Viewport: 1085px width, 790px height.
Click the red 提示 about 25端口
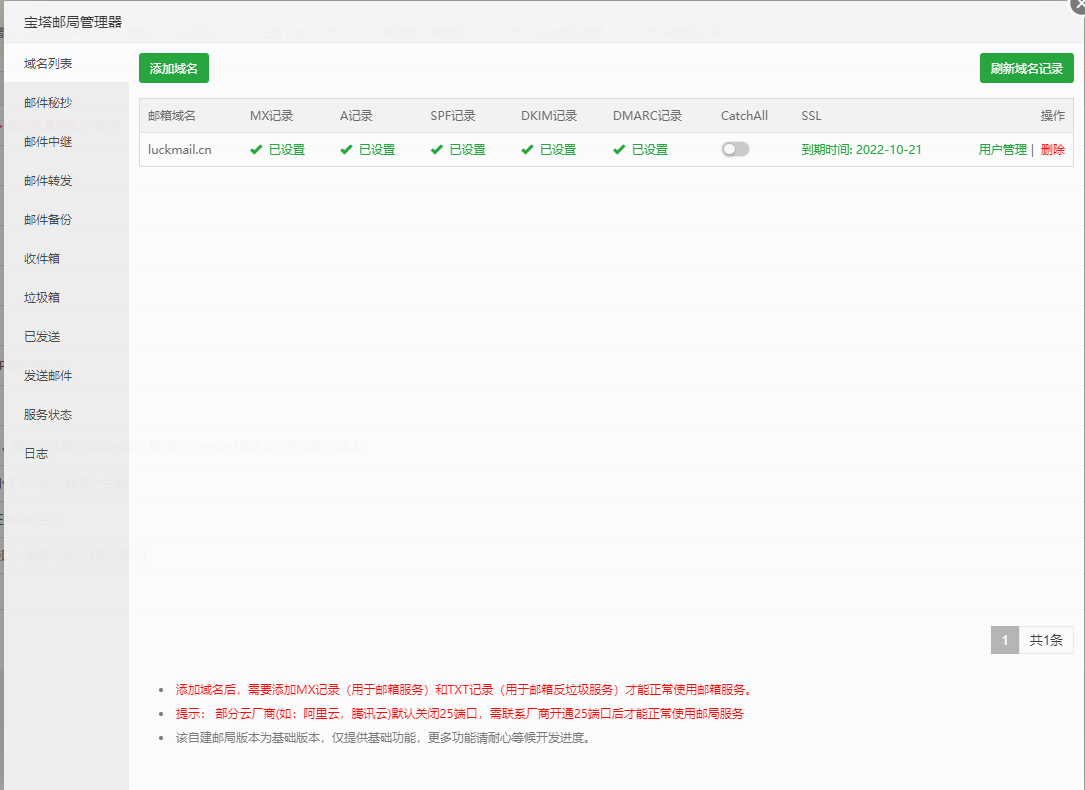coord(459,714)
